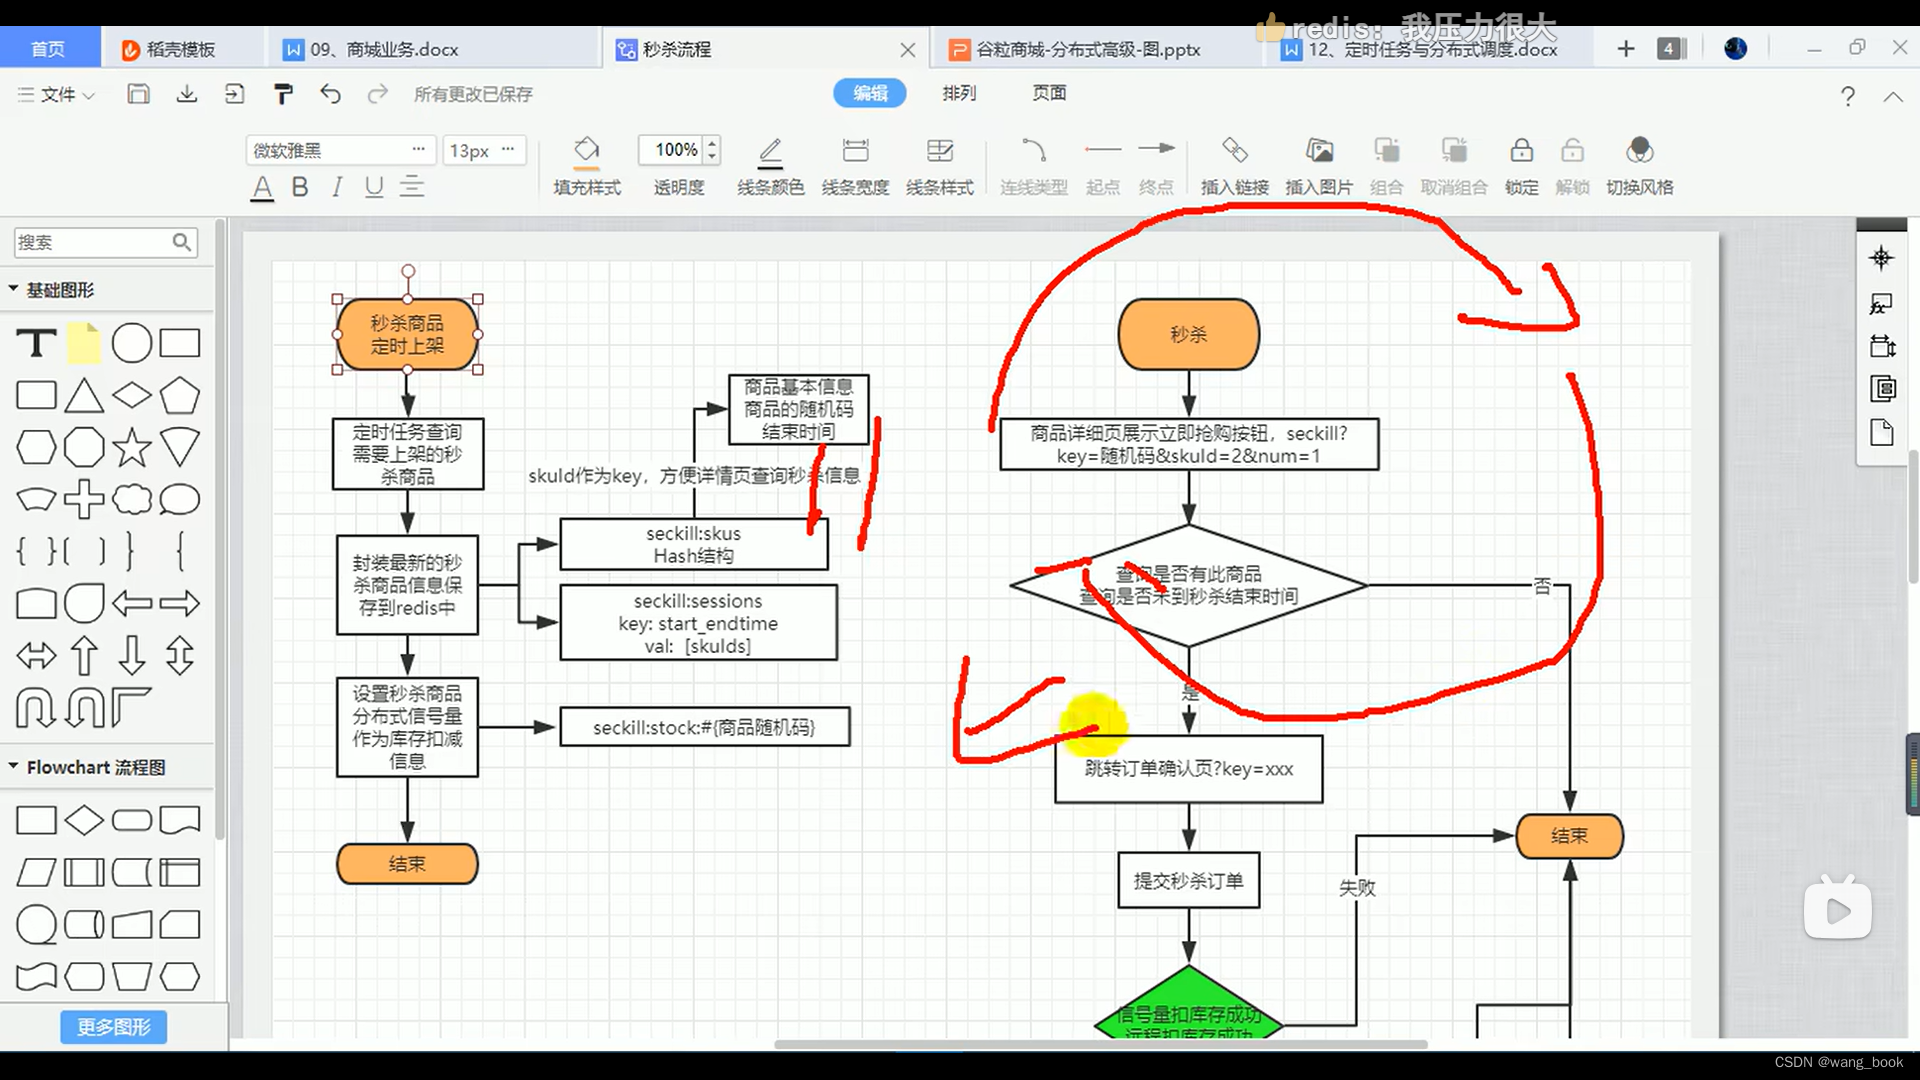
Task: Click switch style (切换风格) icon
Action: [1640, 166]
